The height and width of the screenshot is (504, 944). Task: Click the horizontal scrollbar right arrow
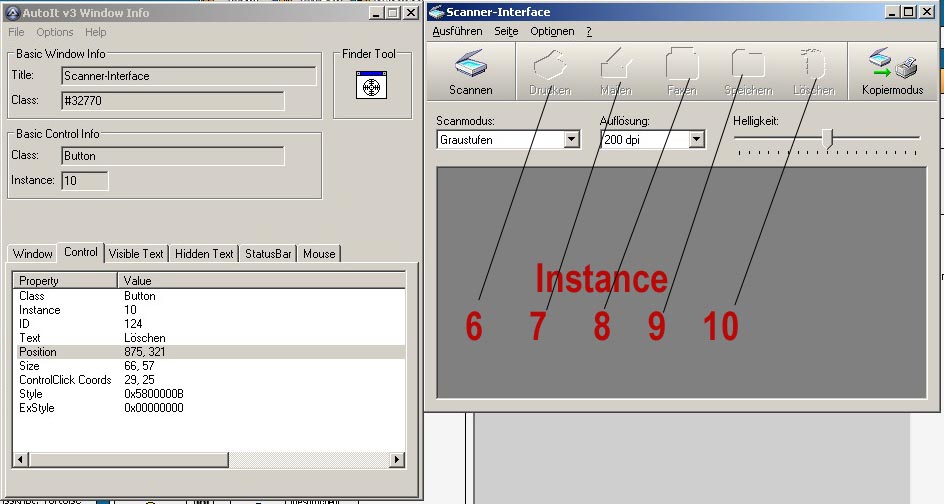[397, 460]
